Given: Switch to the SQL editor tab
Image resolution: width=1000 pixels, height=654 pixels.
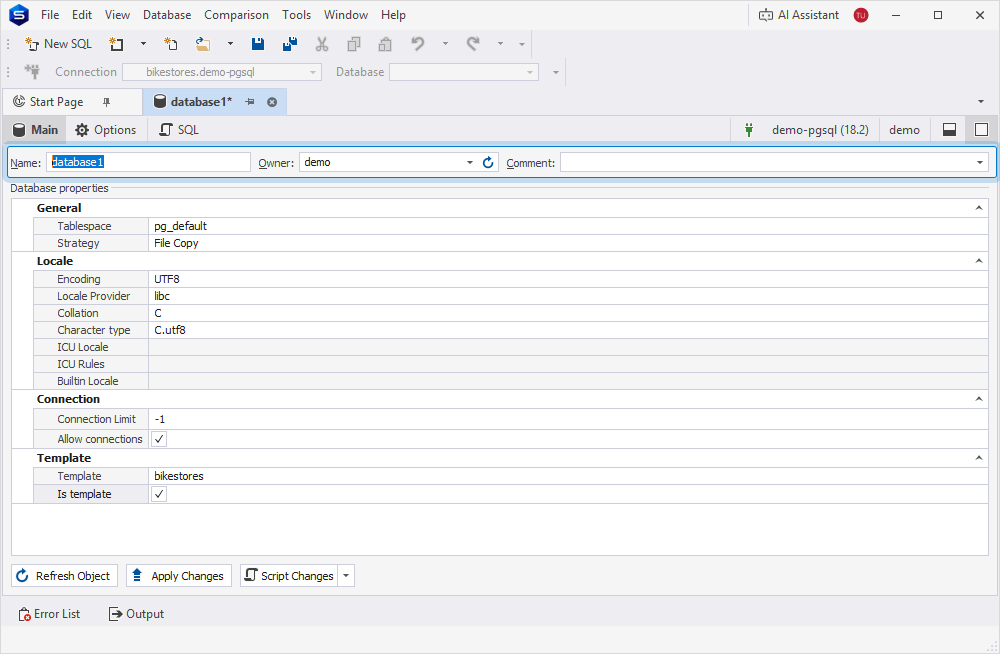Looking at the screenshot, I should (179, 130).
